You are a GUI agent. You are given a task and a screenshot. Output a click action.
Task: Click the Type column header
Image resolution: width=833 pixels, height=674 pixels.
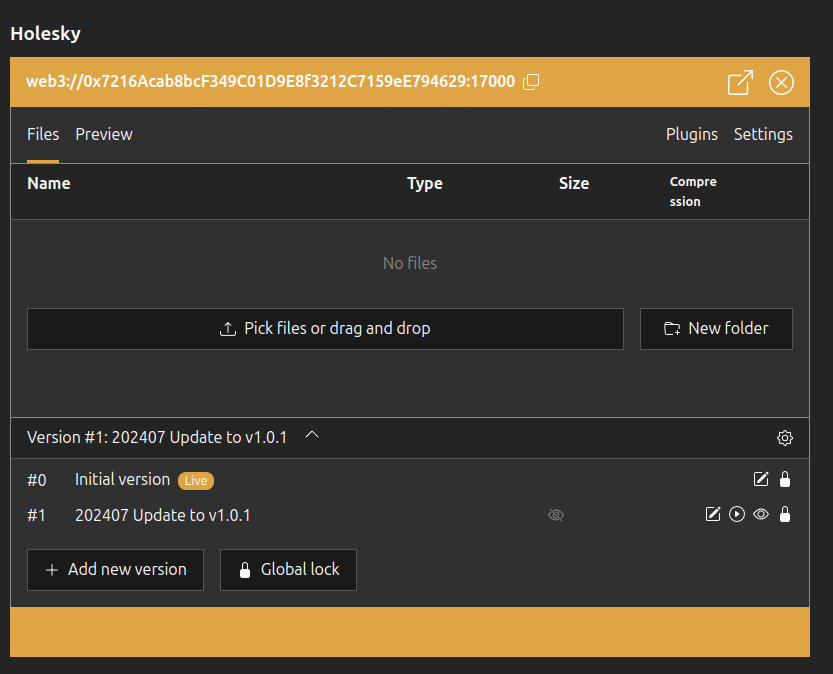[425, 183]
